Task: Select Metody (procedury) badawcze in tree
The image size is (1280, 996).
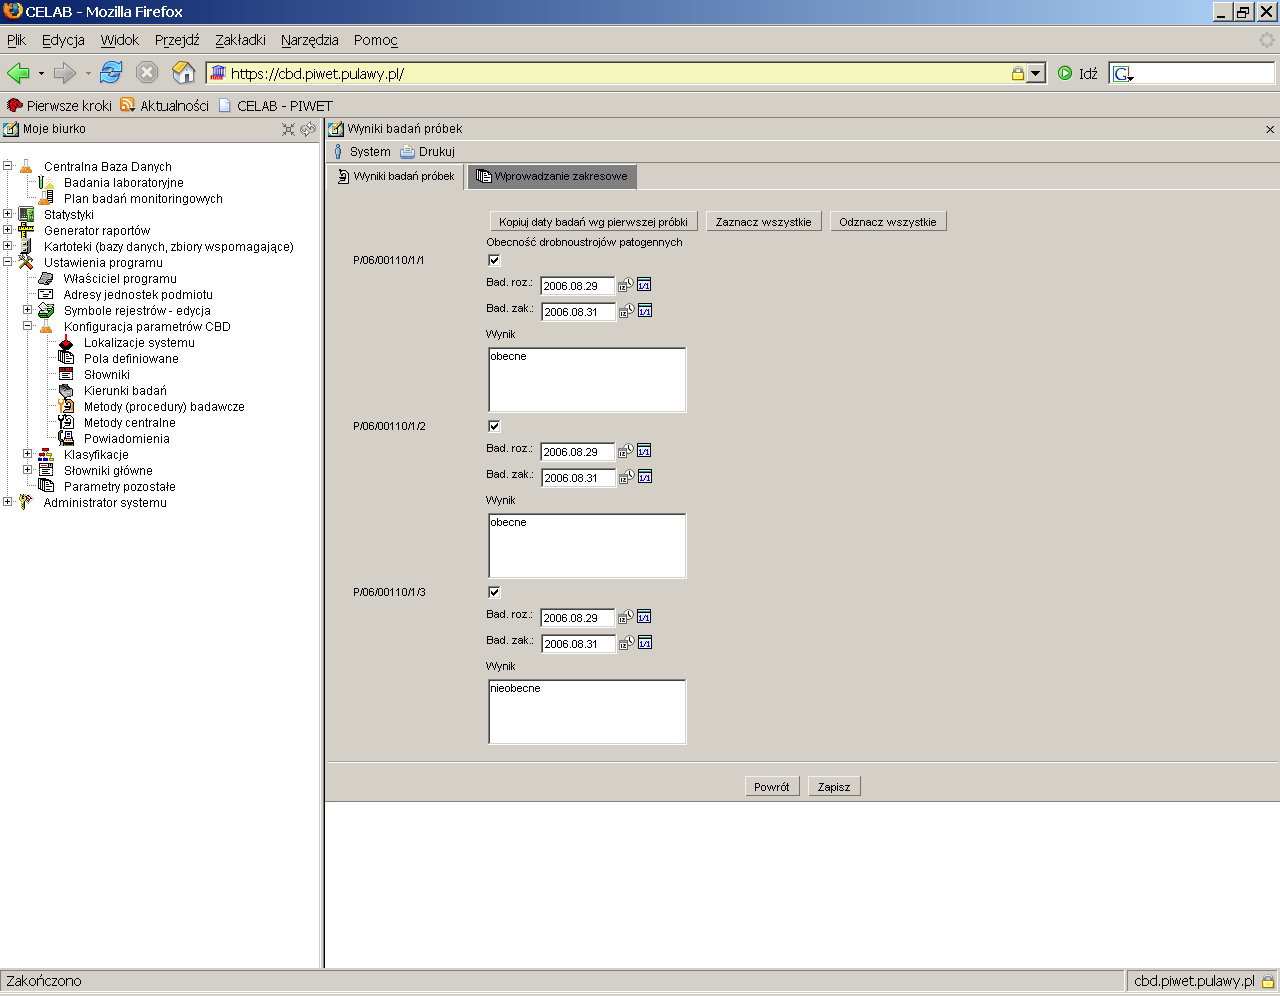Action: pos(164,407)
